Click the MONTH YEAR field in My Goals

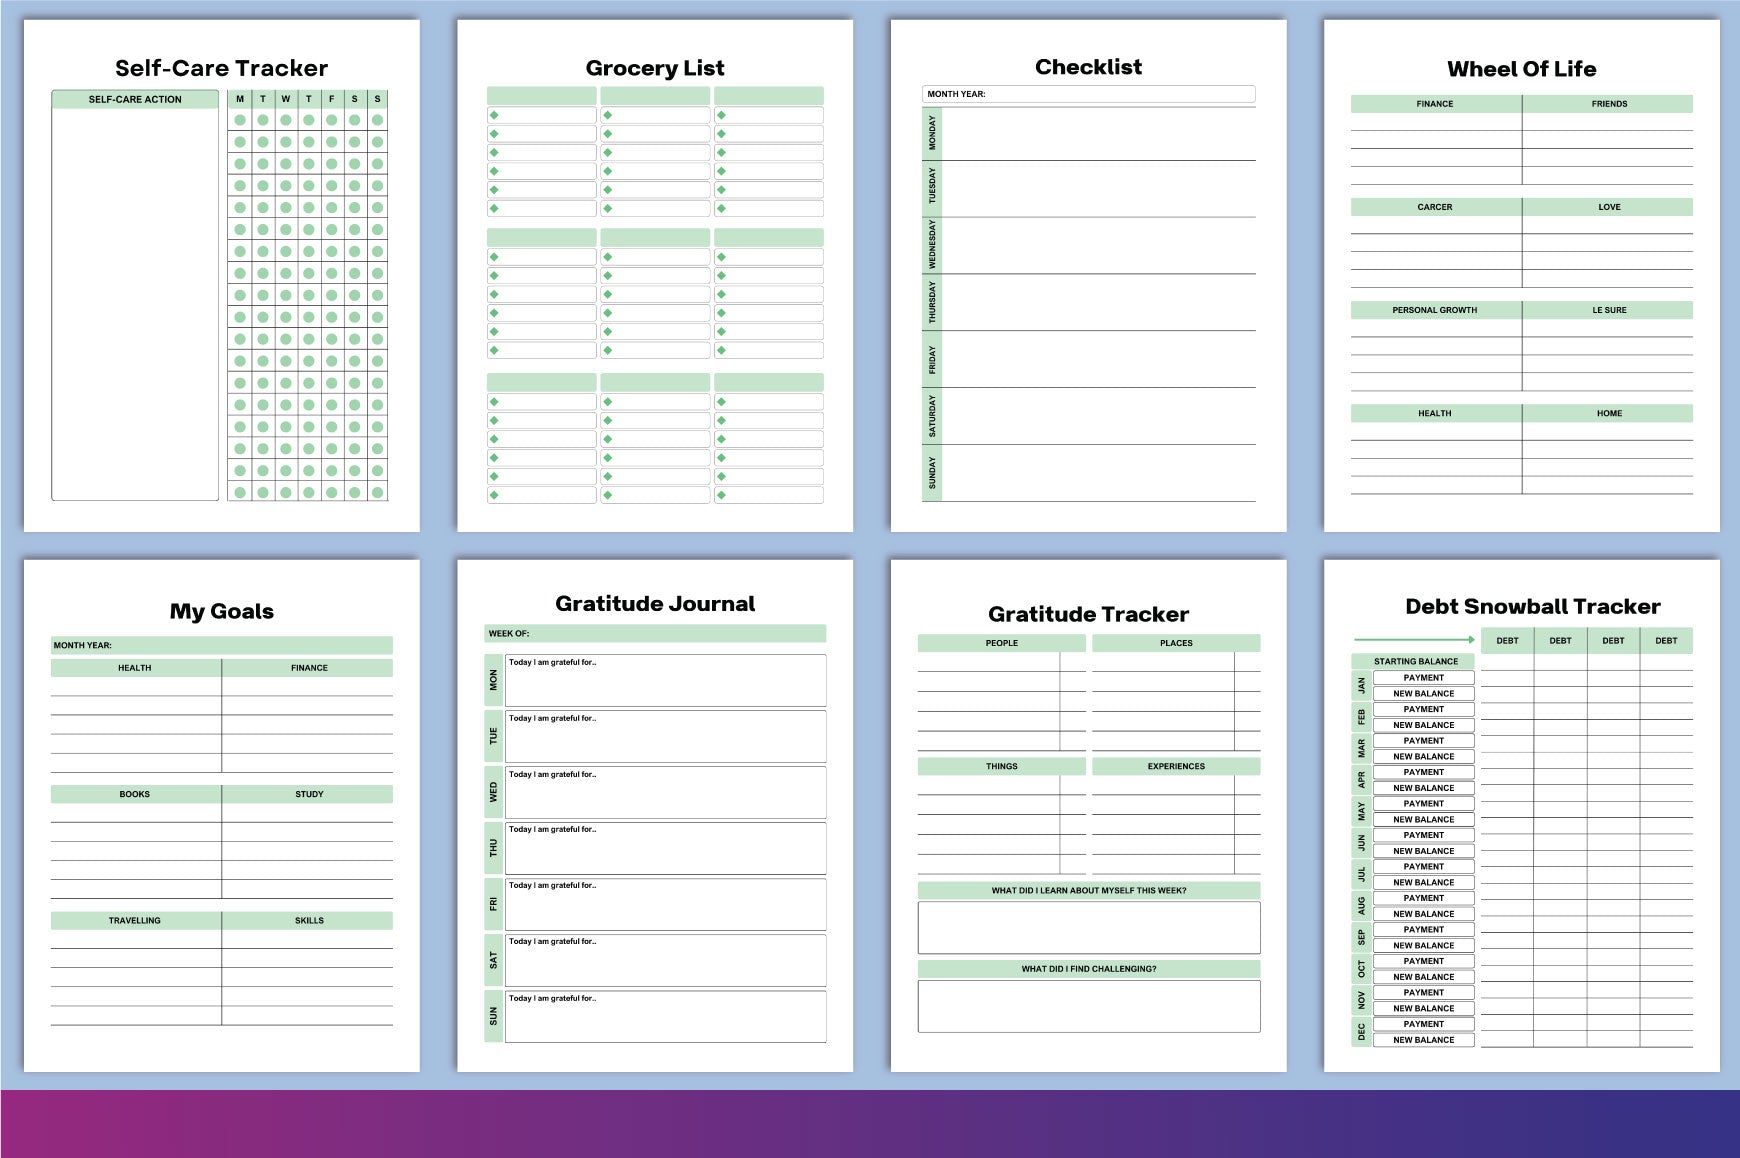[222, 645]
